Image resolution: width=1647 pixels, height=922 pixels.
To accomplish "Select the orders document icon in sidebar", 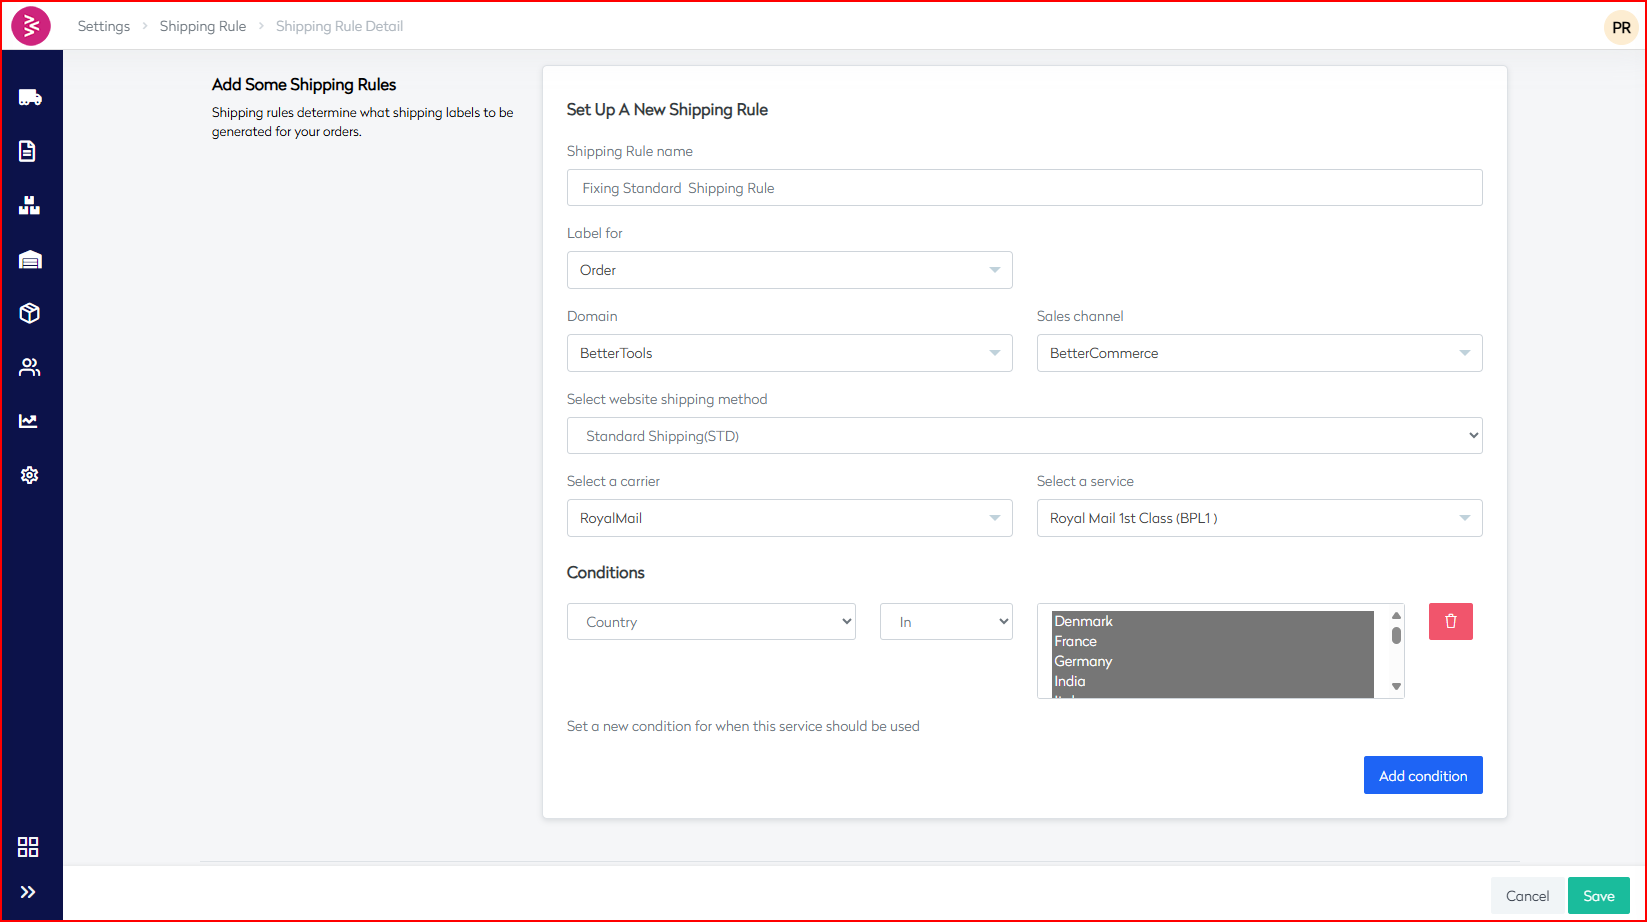I will pyautogui.click(x=30, y=151).
